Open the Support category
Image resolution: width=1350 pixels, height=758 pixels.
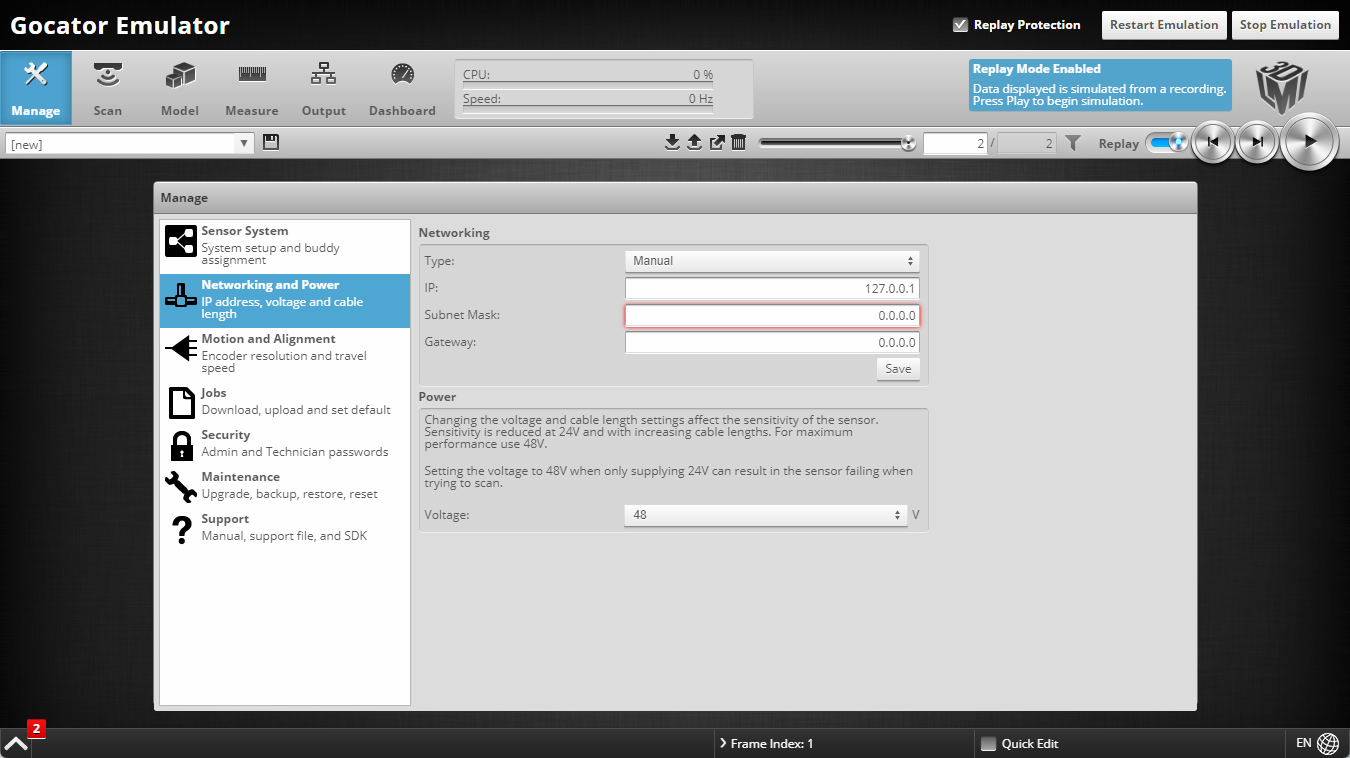coord(285,528)
